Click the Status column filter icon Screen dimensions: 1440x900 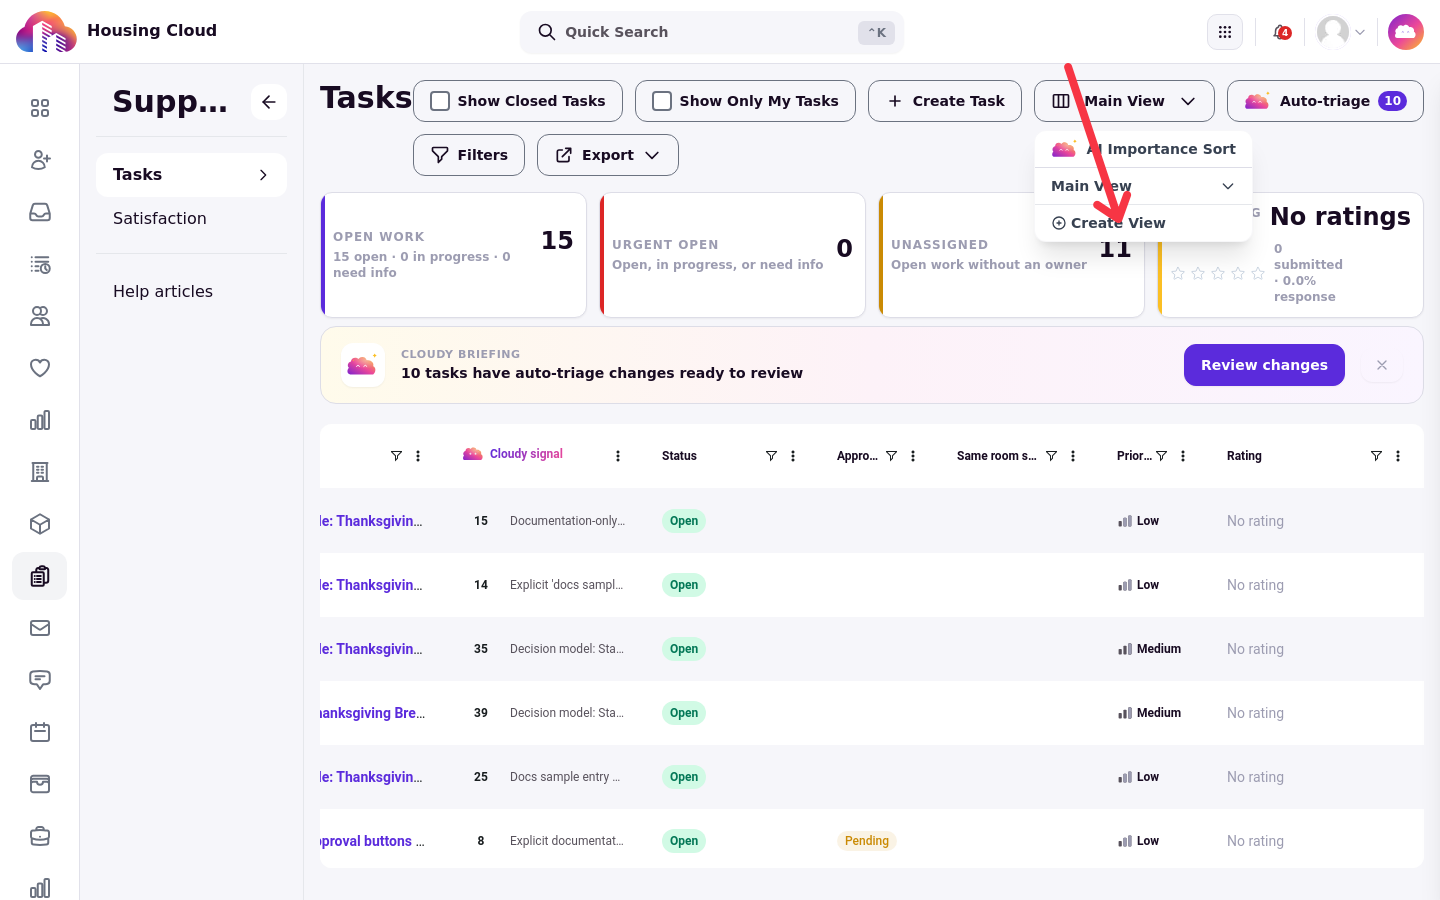[x=771, y=456]
